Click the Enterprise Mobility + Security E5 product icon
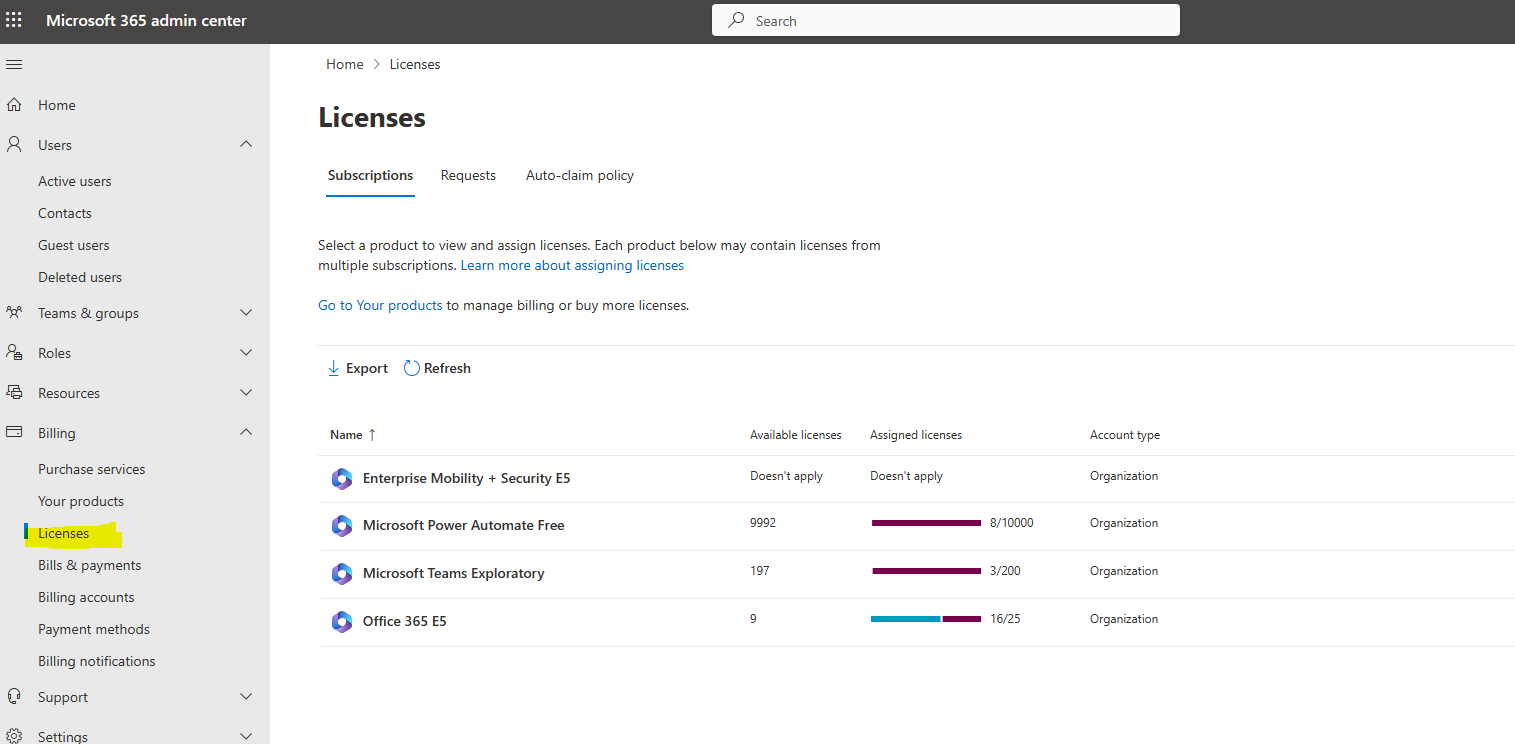 pos(342,478)
